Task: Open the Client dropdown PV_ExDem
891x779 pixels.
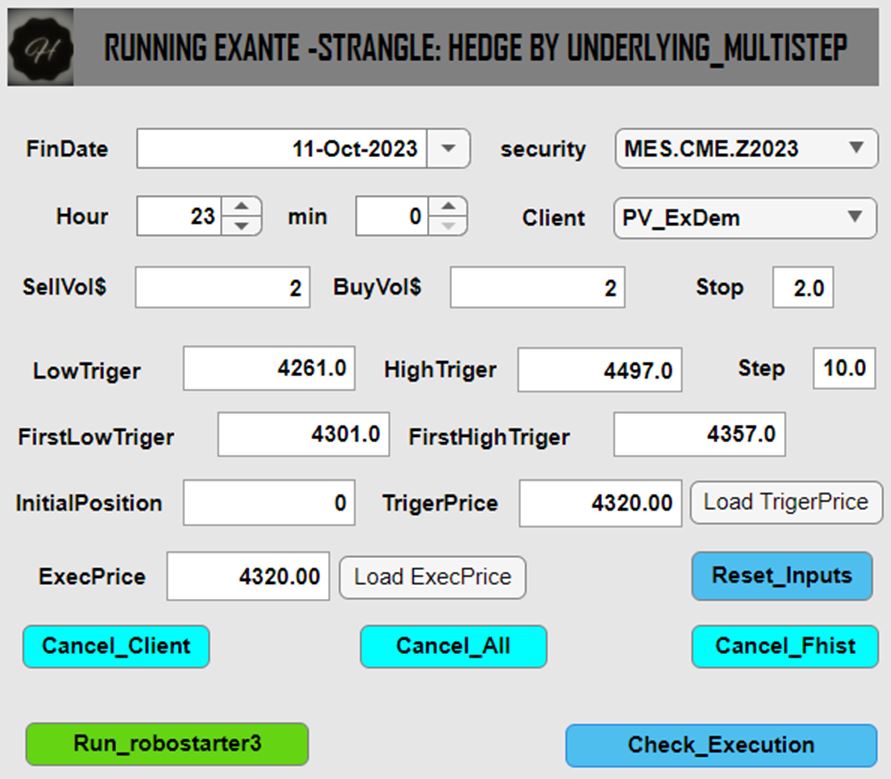Action: point(855,217)
